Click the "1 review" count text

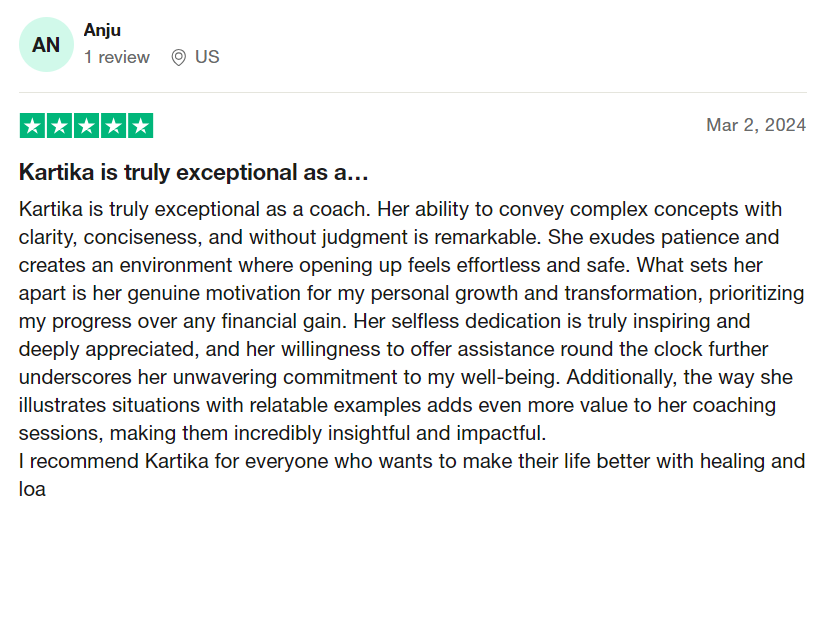[x=116, y=57]
